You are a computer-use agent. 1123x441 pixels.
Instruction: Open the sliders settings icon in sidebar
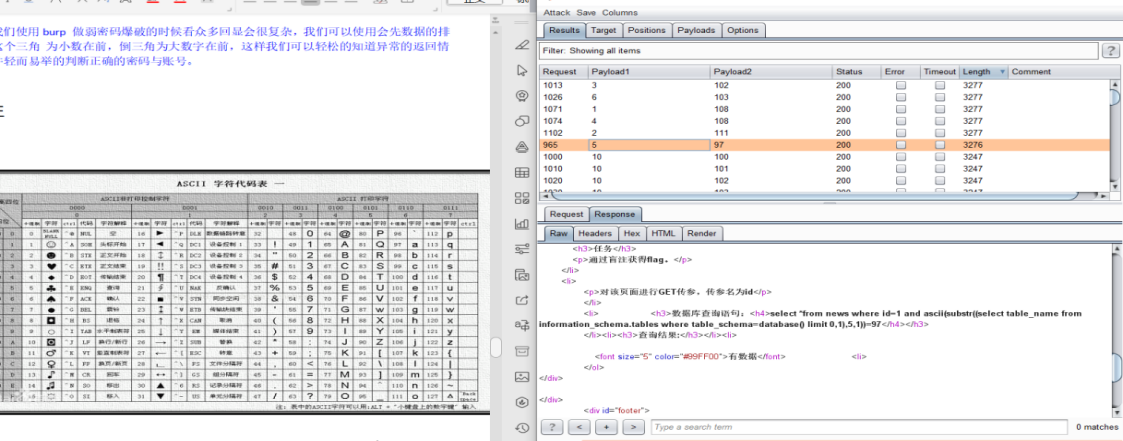tap(522, 248)
